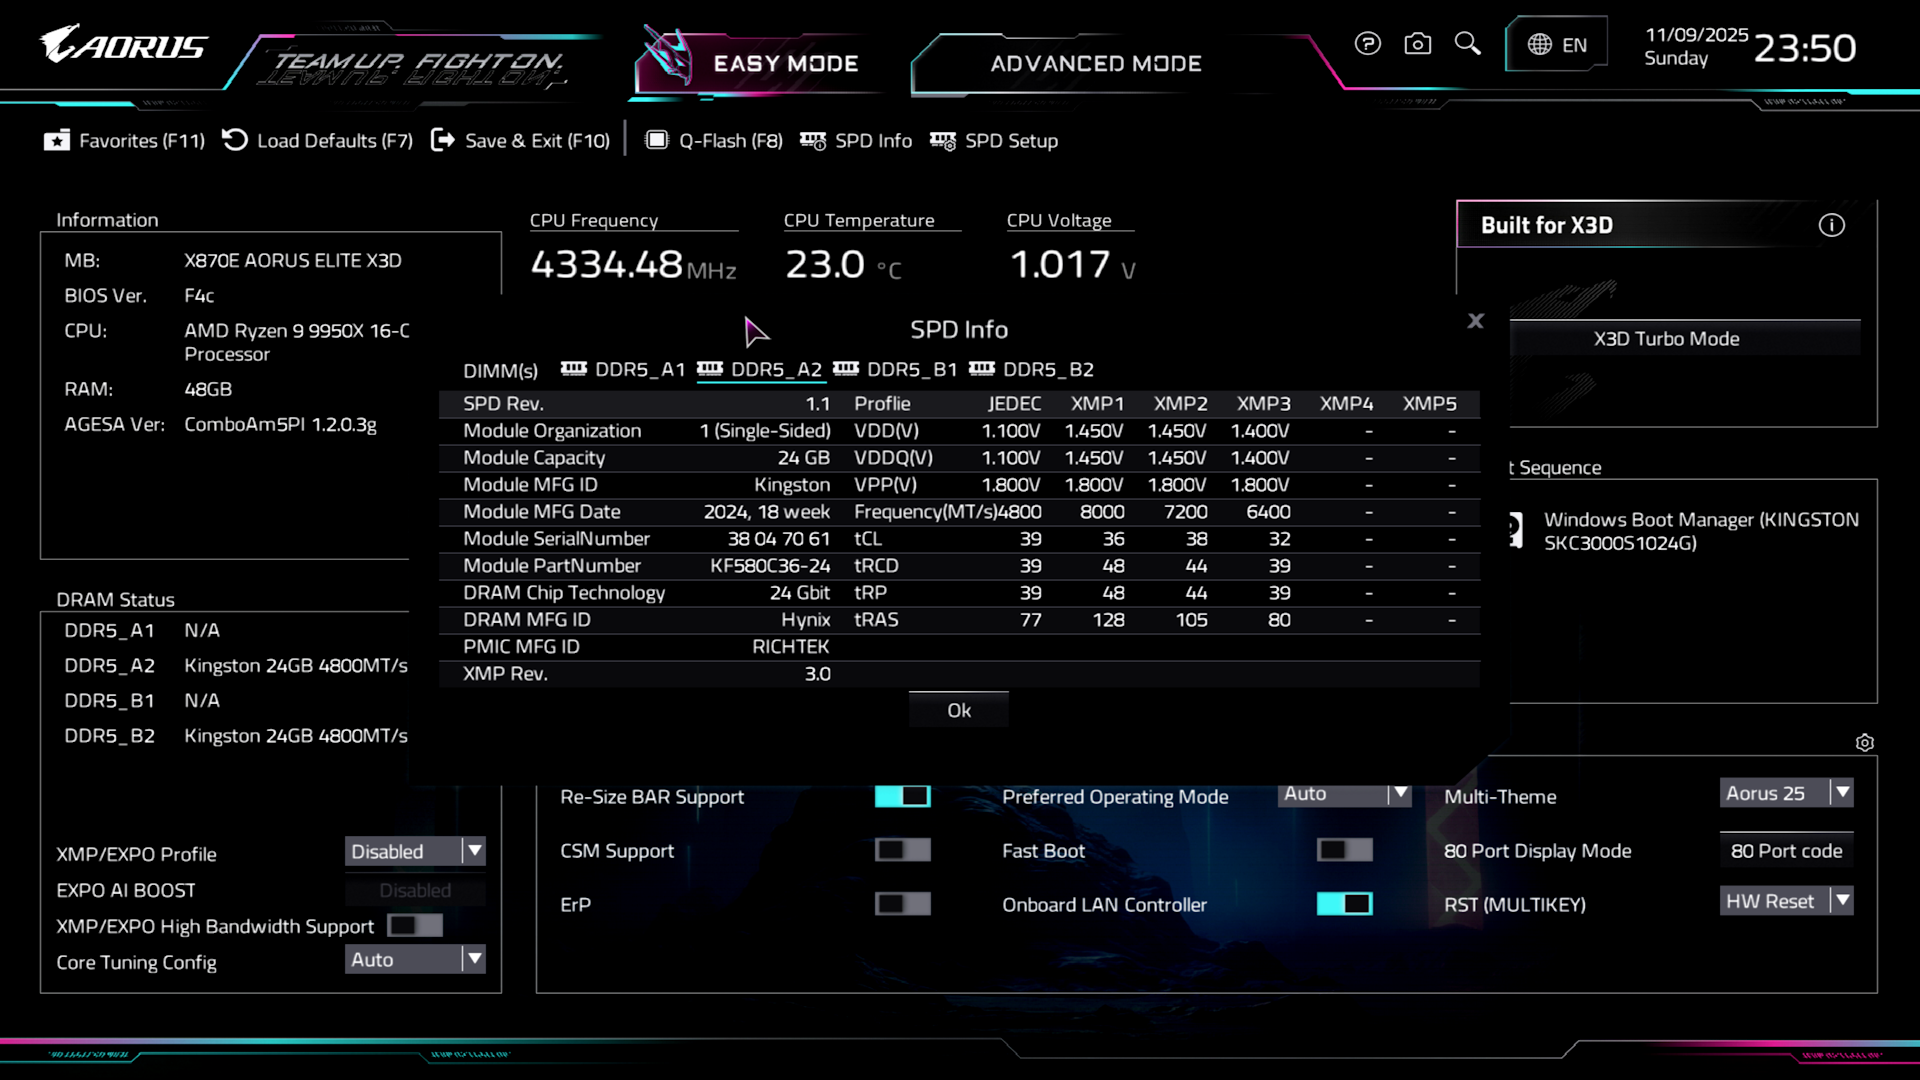This screenshot has width=1920, height=1080.
Task: Switch to Advanced Mode tab
Action: pyautogui.click(x=1095, y=64)
